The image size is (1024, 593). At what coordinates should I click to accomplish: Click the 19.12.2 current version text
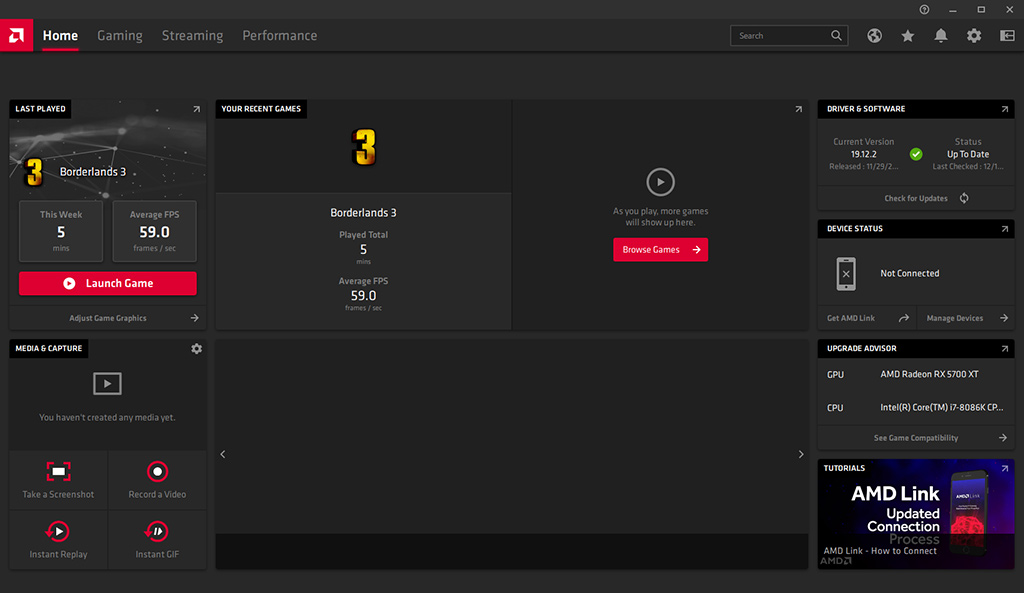[863, 154]
